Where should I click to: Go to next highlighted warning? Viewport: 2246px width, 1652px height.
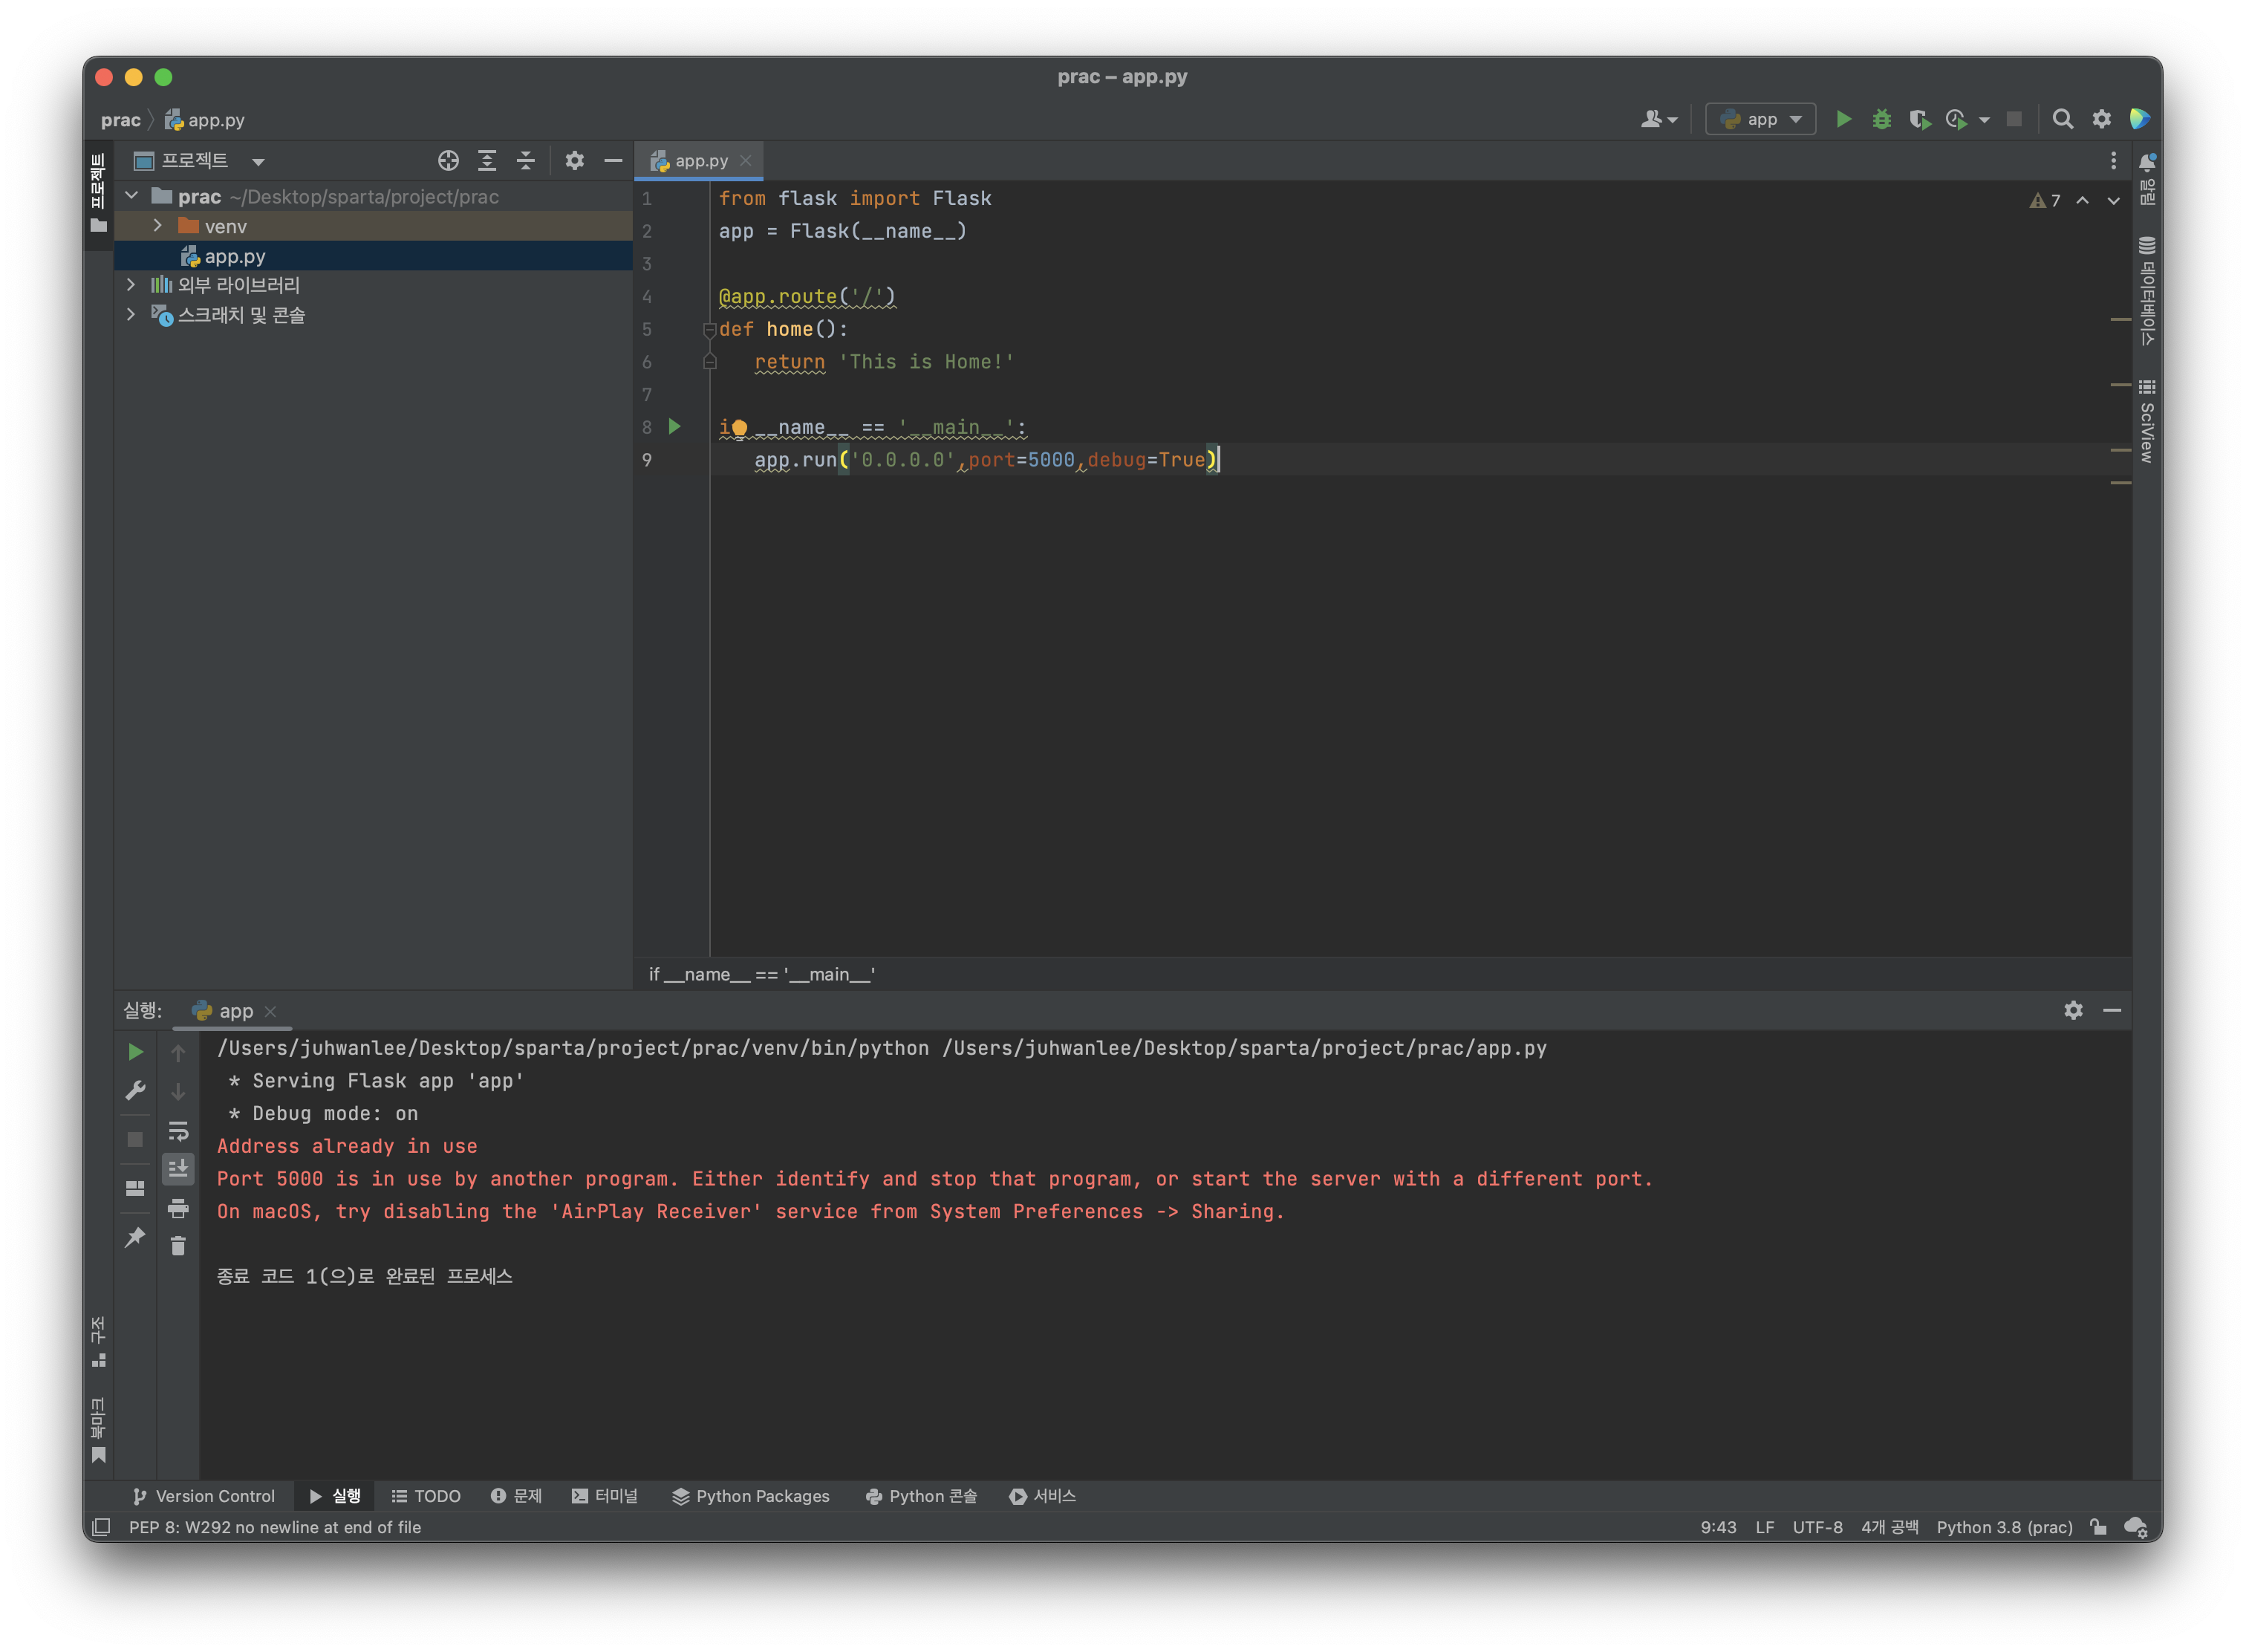[2113, 200]
